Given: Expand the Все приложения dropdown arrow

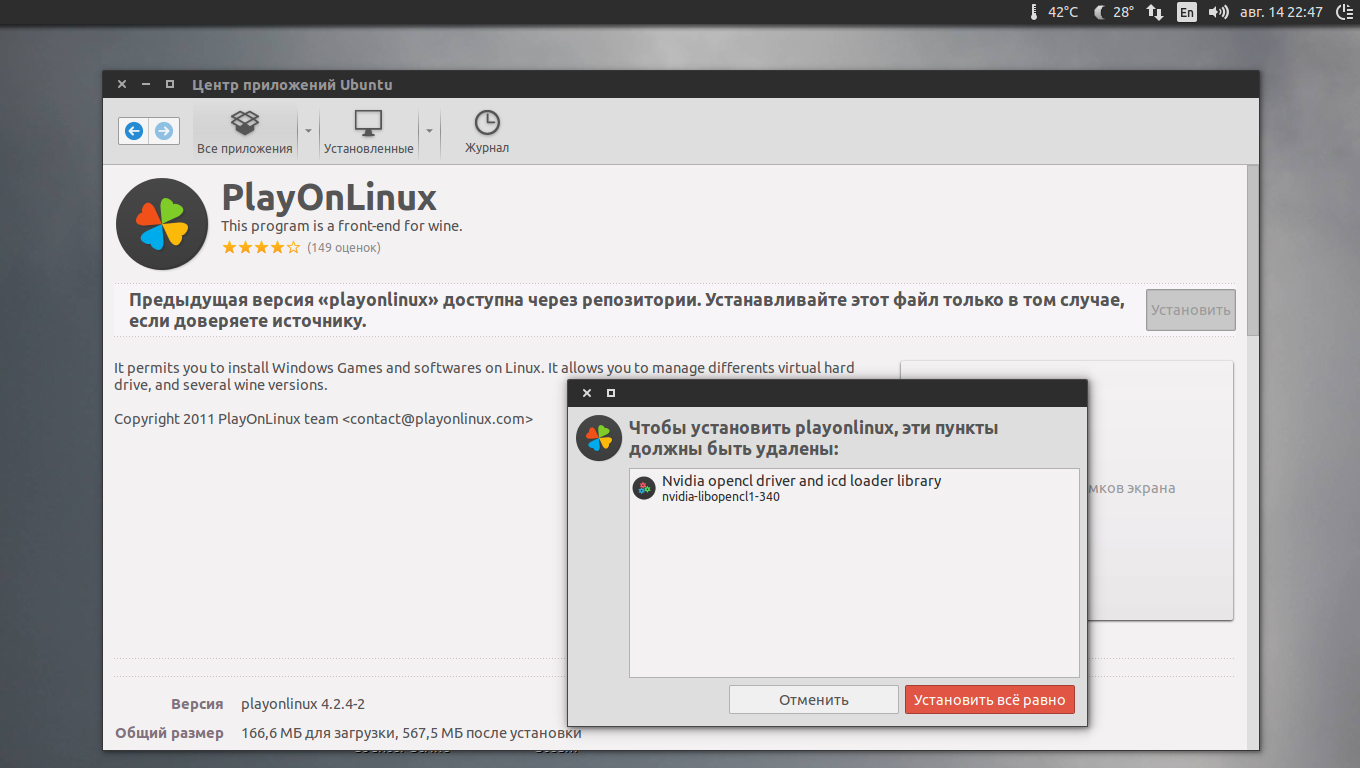Looking at the screenshot, I should [x=309, y=131].
